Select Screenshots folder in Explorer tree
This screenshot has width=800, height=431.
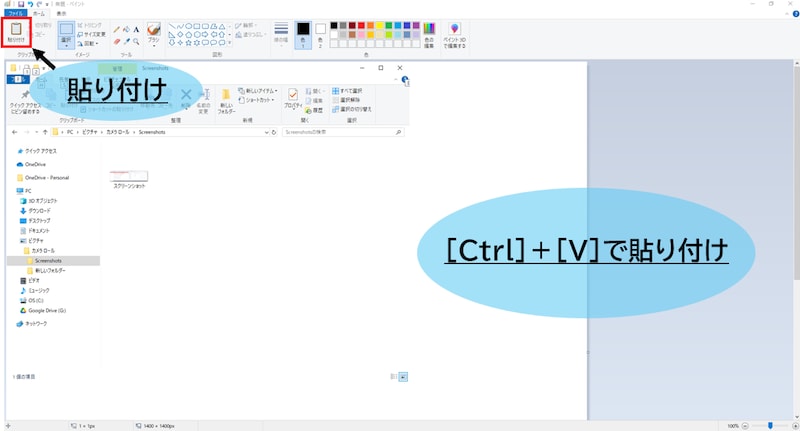[48, 261]
